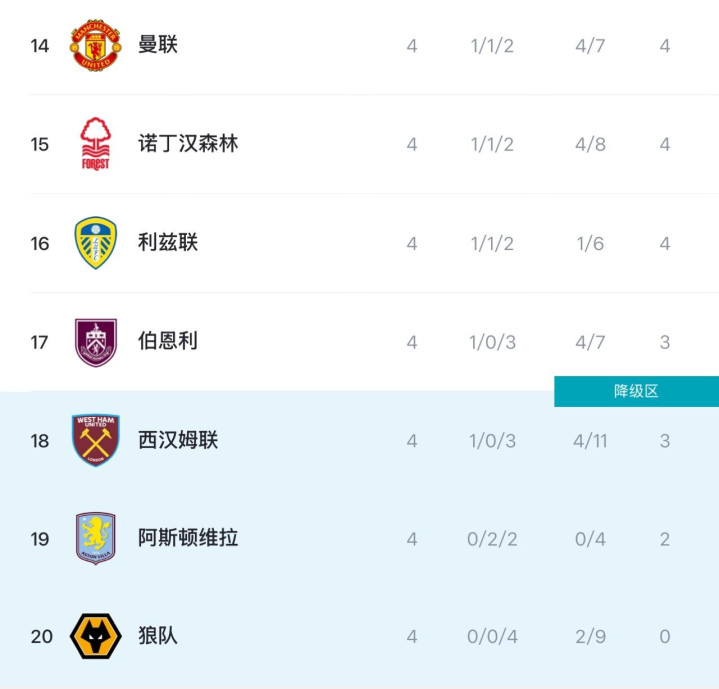Click the Manchester United club crest

96,45
